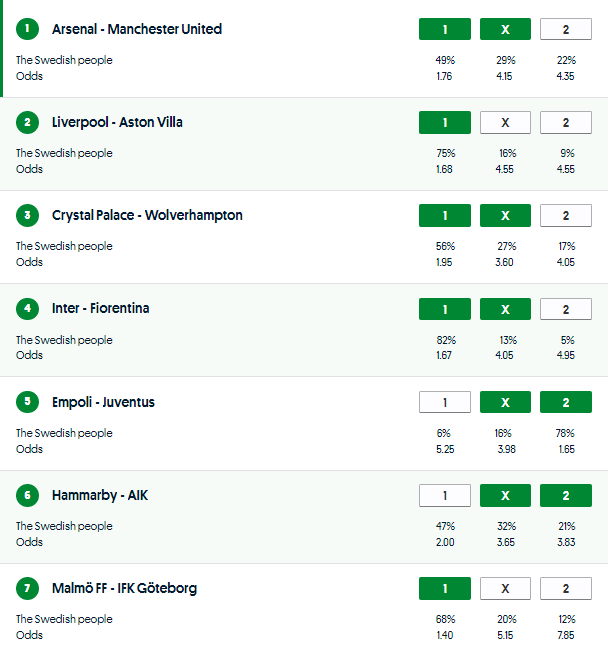The width and height of the screenshot is (608, 655).
Task: Deselect X for Crystal Palace - Wolverhampton
Action: tap(505, 215)
